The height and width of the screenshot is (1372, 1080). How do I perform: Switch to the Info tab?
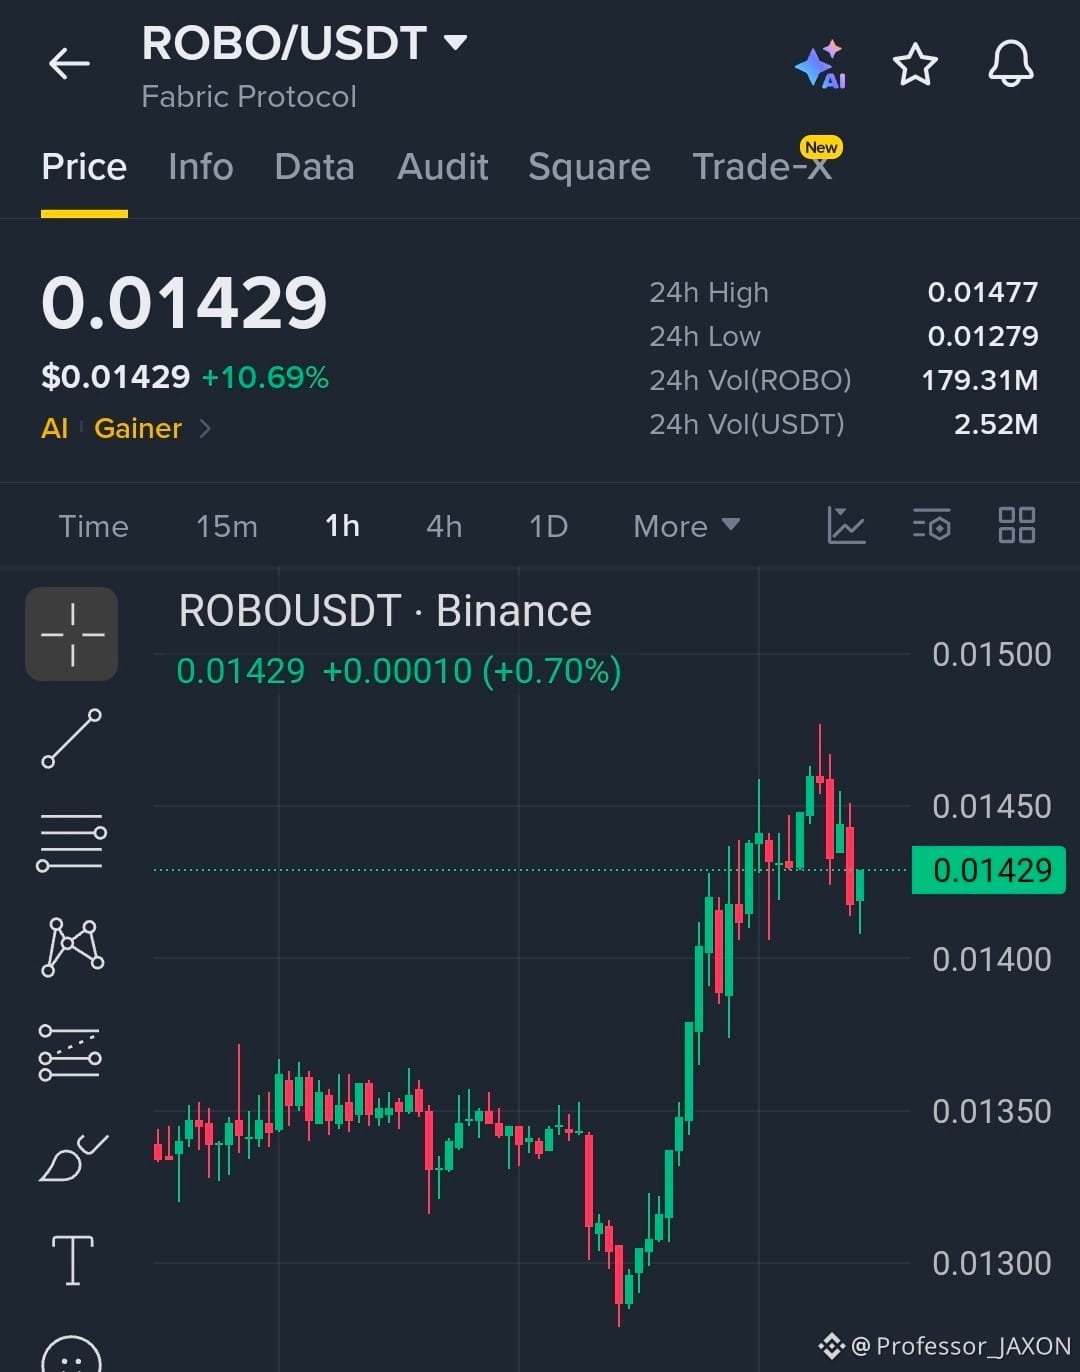[201, 167]
